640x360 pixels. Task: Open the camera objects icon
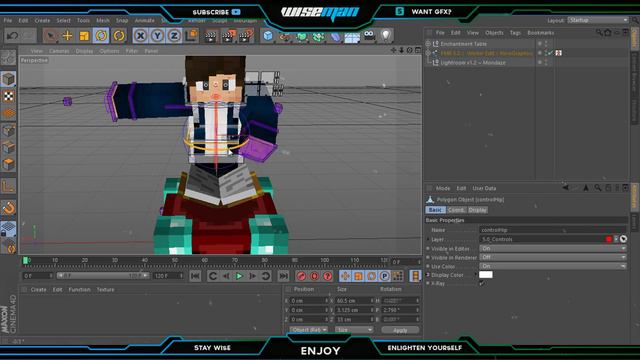[x=369, y=36]
